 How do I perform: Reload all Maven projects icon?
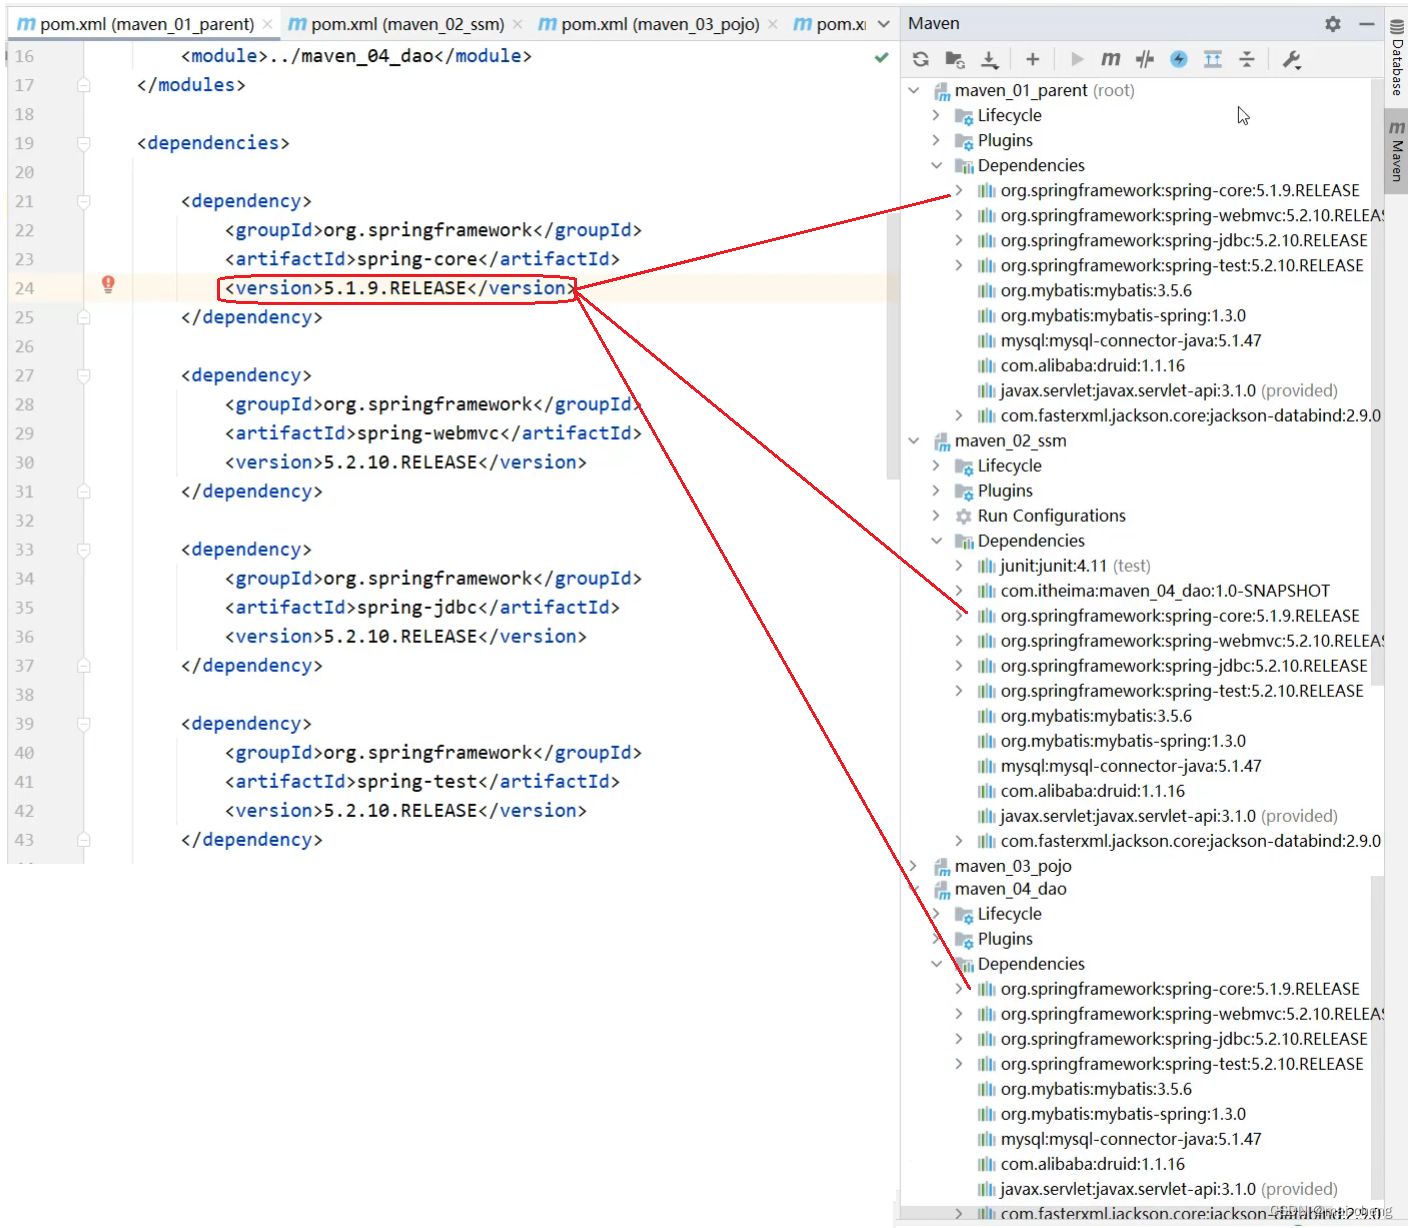click(921, 59)
